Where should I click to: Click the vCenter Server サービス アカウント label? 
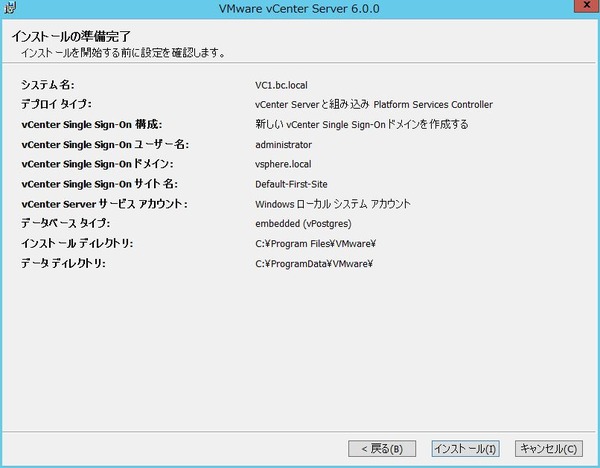[104, 204]
